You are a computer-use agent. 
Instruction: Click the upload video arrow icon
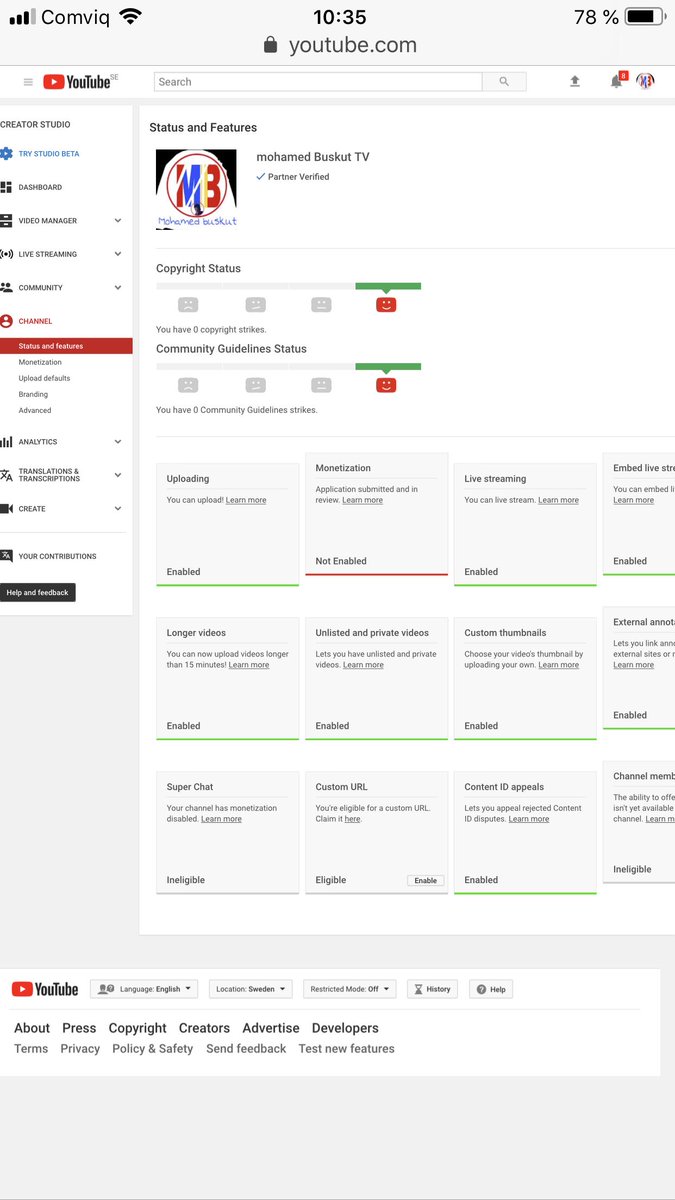[575, 81]
